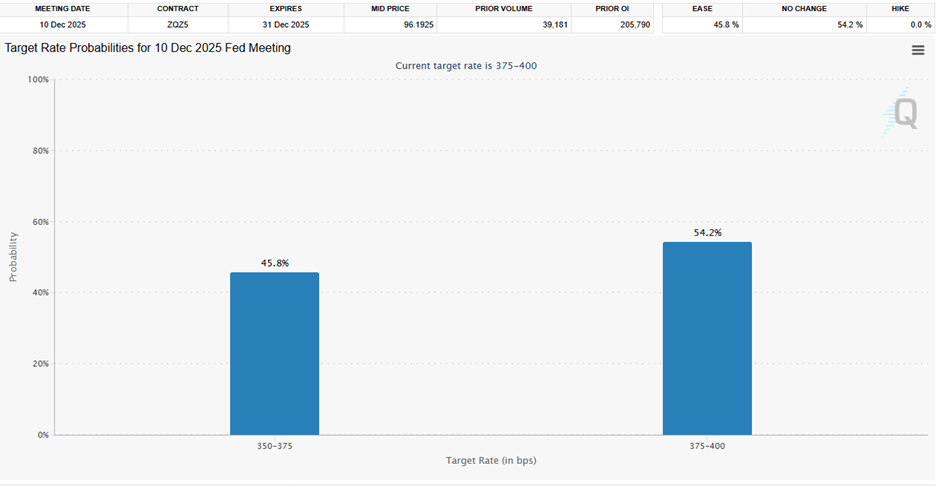The width and height of the screenshot is (936, 486).
Task: Click the PRIOR OI column header
Action: 612,8
